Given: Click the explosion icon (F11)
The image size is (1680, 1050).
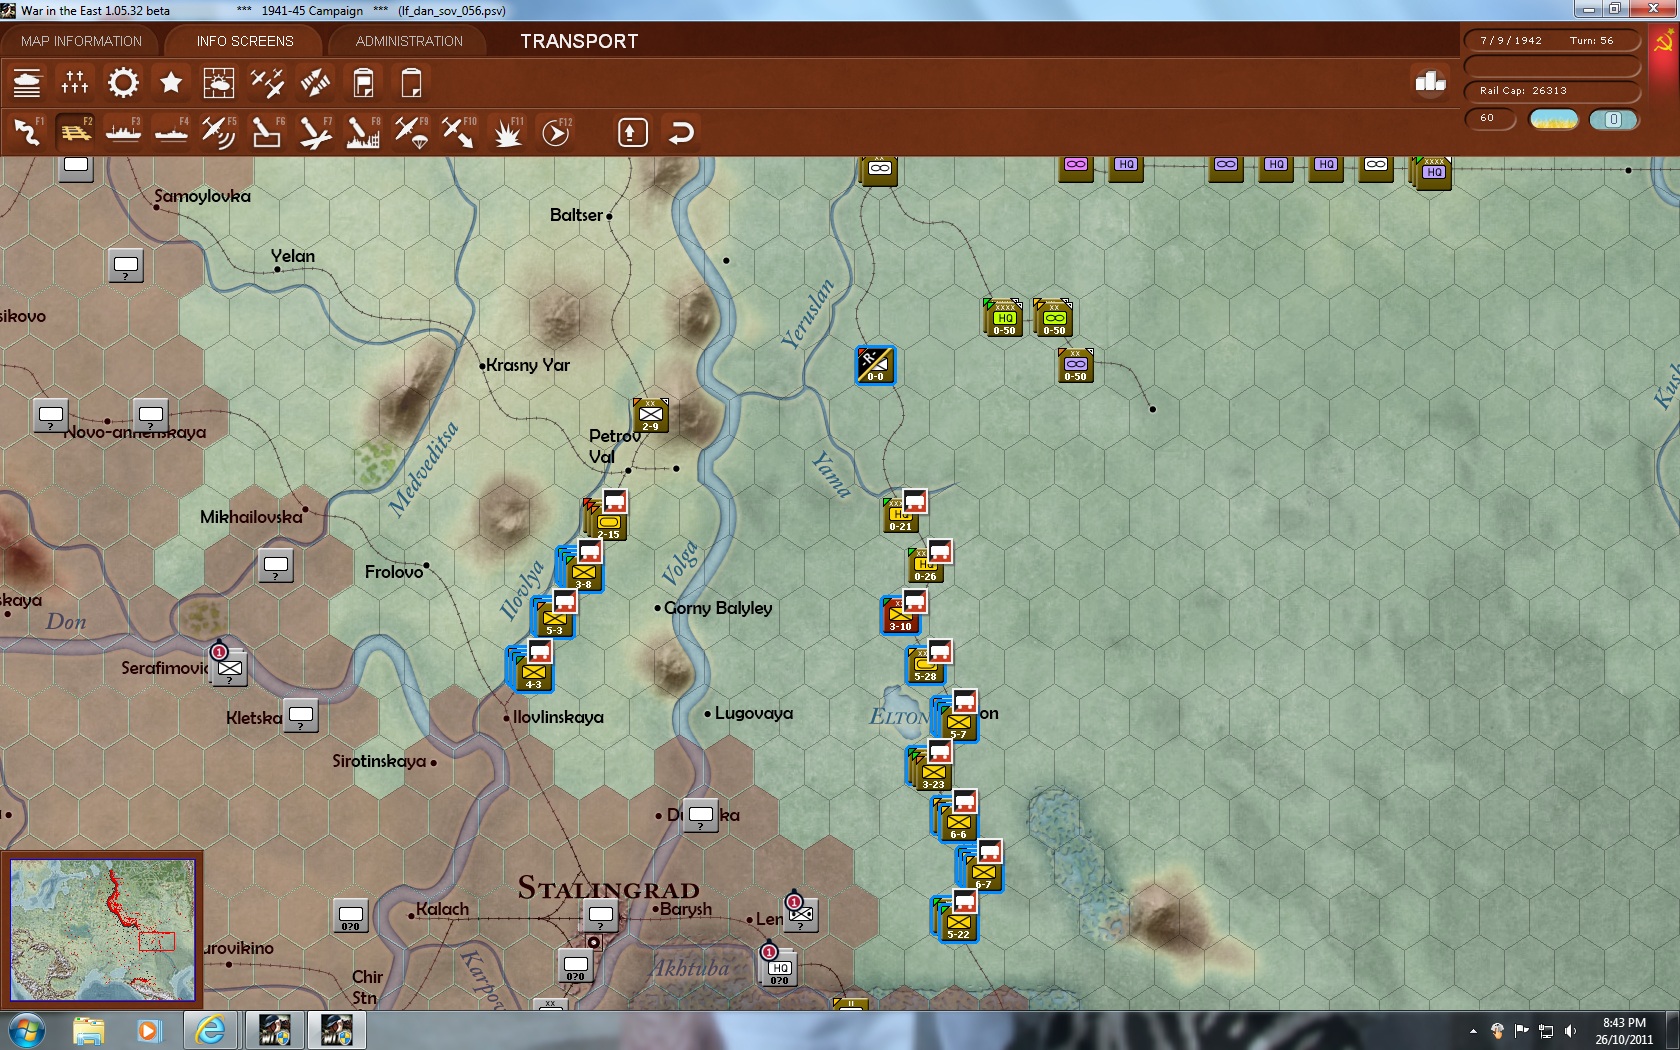Looking at the screenshot, I should pos(507,132).
